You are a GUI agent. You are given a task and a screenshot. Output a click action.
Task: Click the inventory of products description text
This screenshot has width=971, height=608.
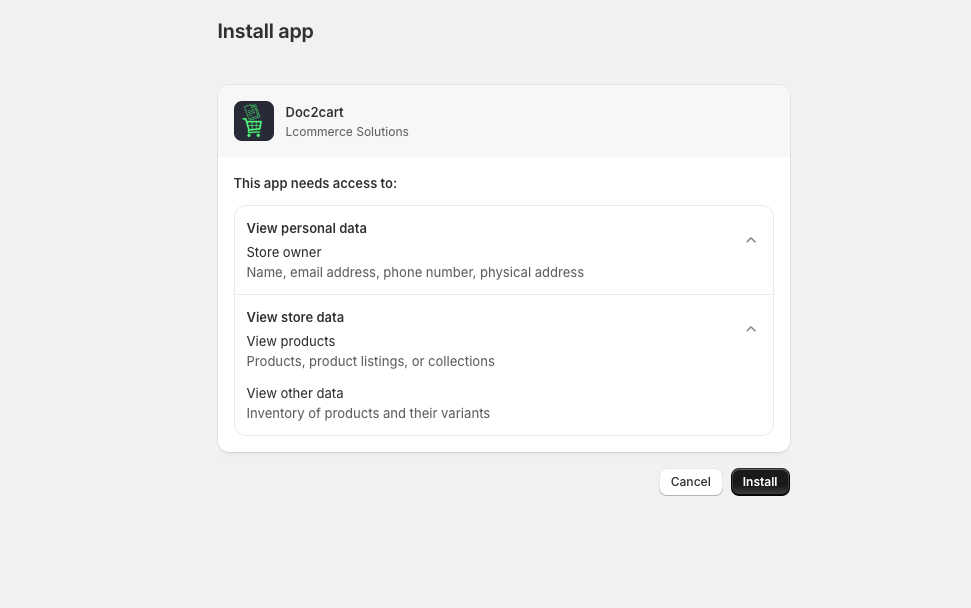pos(368,413)
